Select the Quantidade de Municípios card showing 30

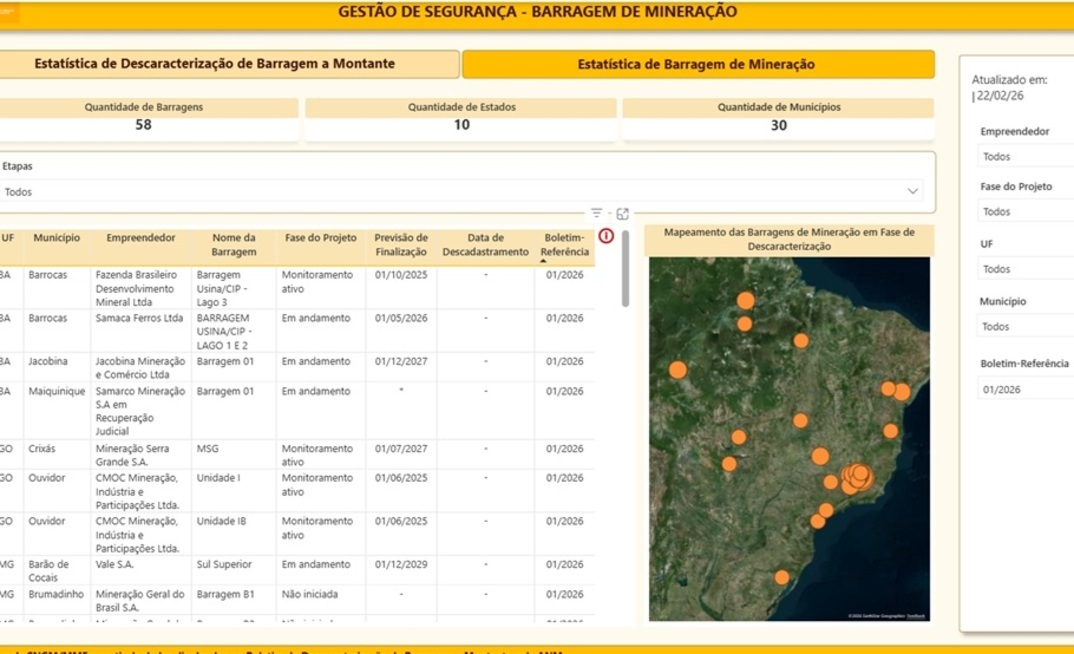coord(778,118)
